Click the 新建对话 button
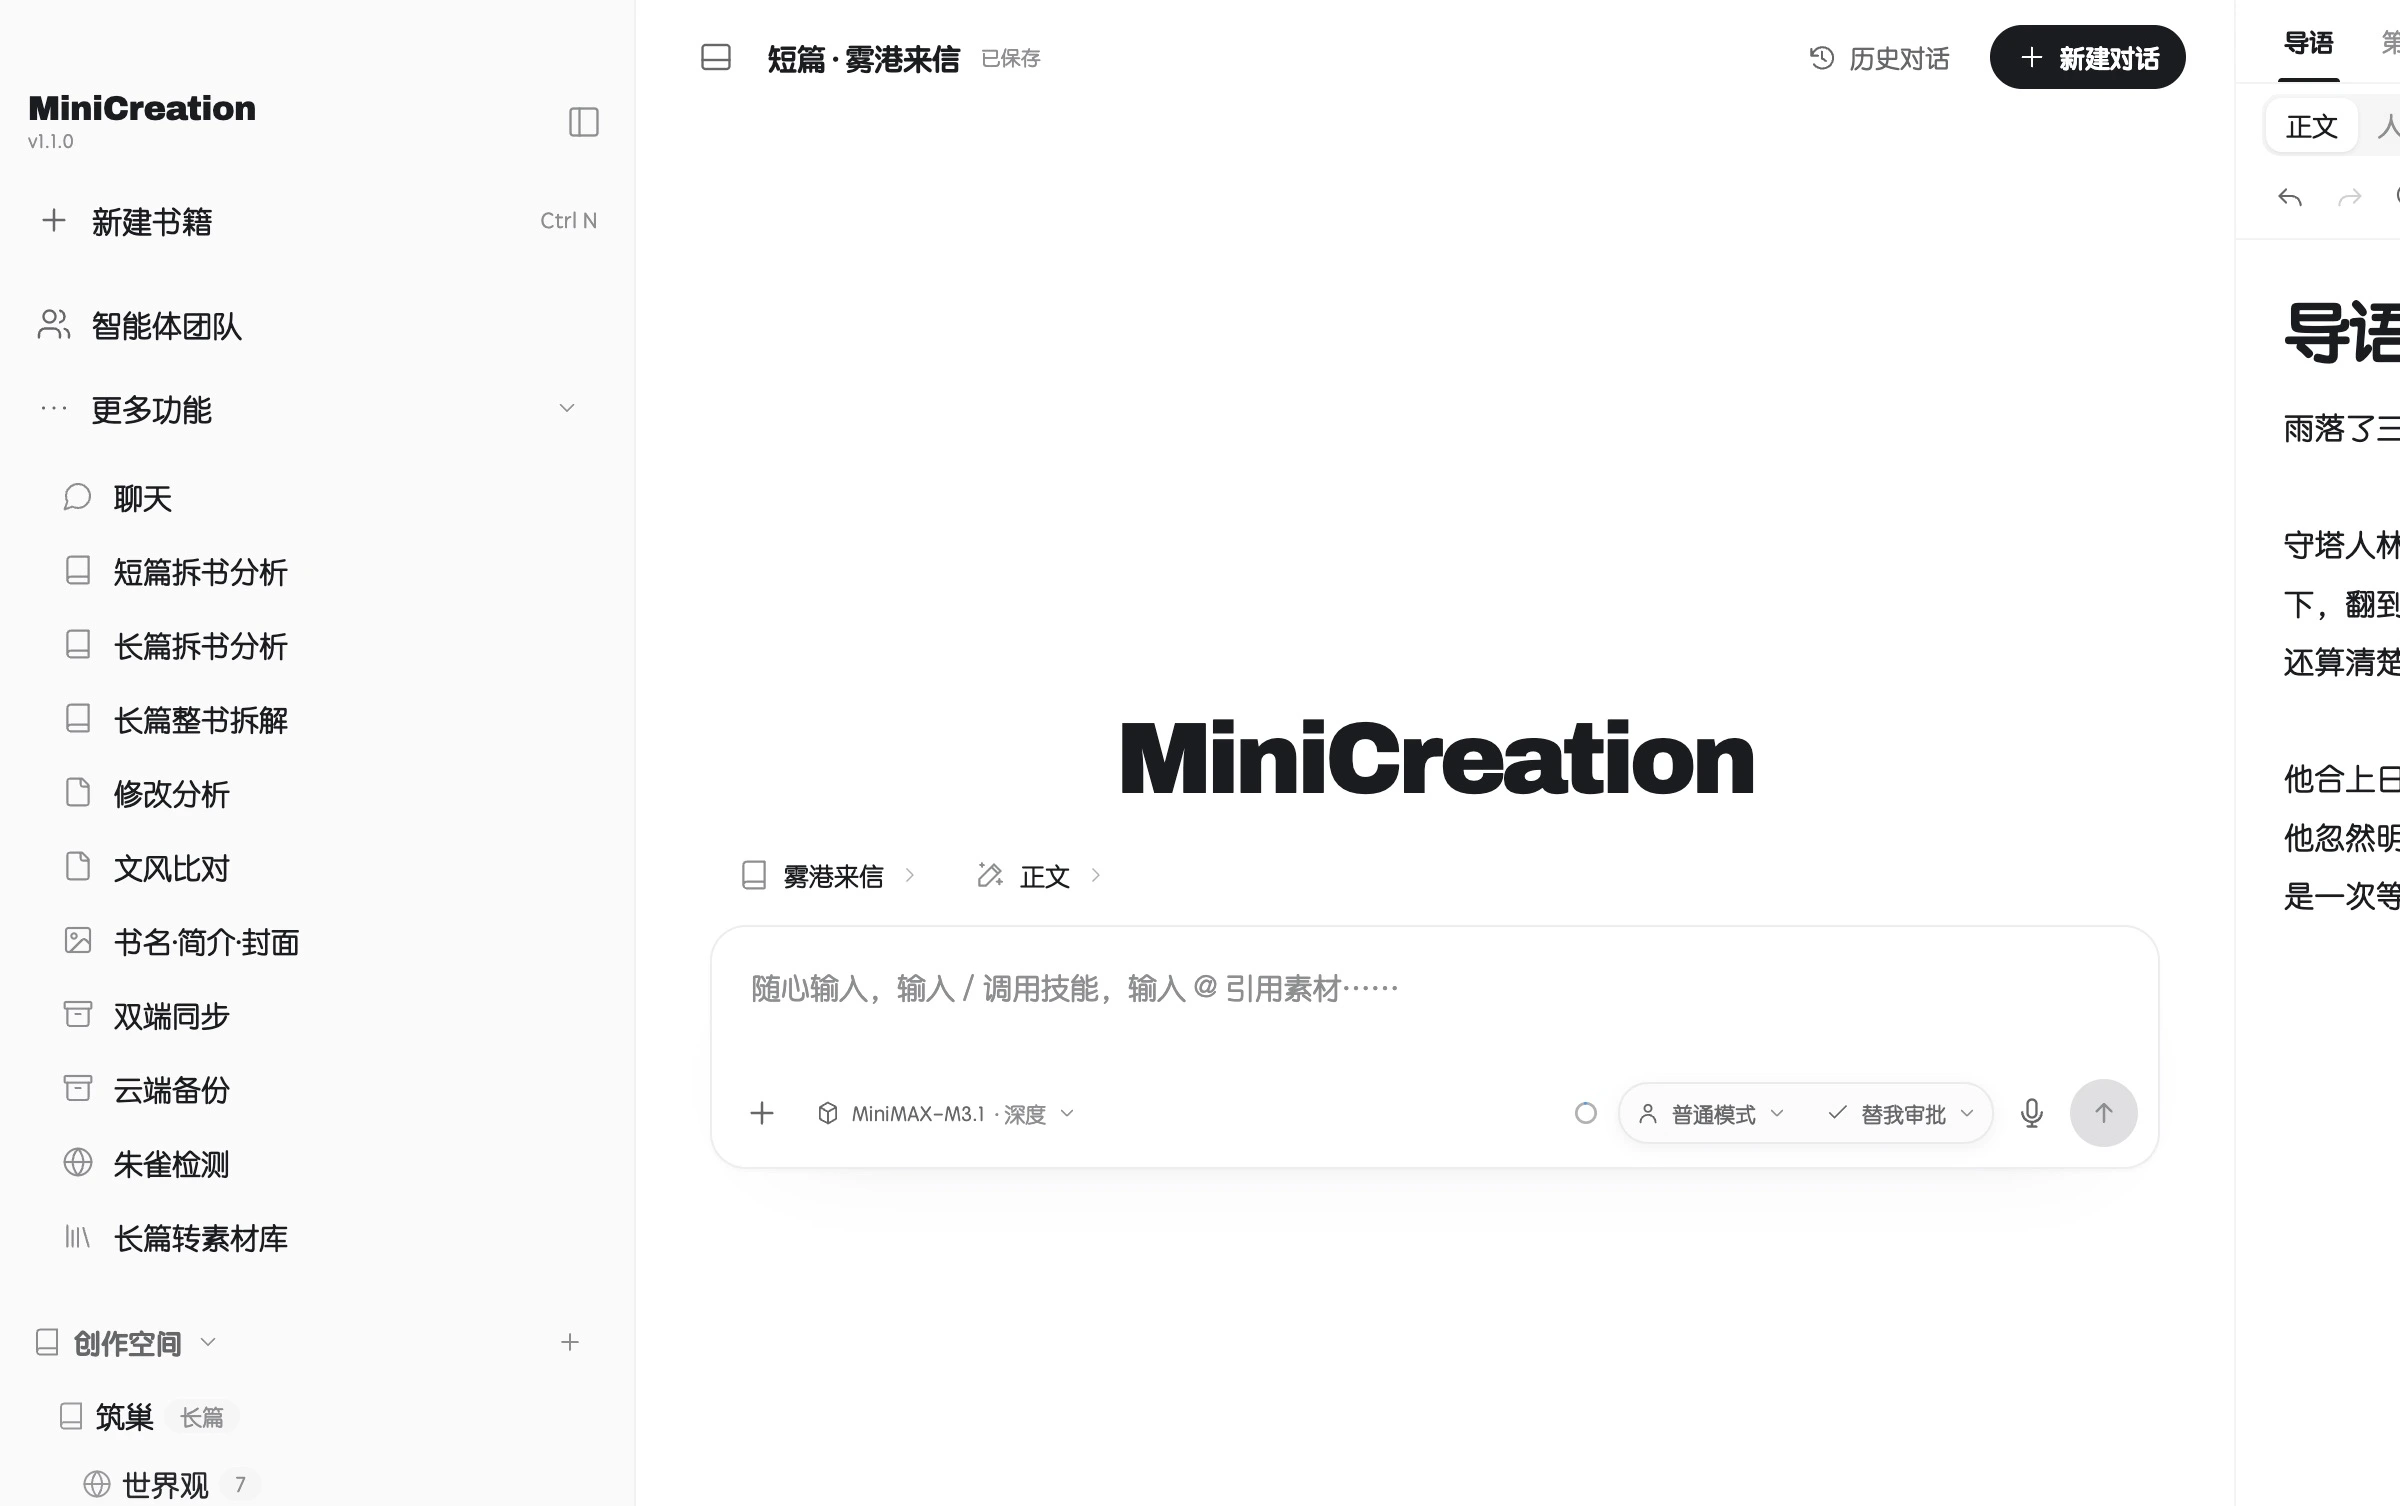 pos(2087,57)
